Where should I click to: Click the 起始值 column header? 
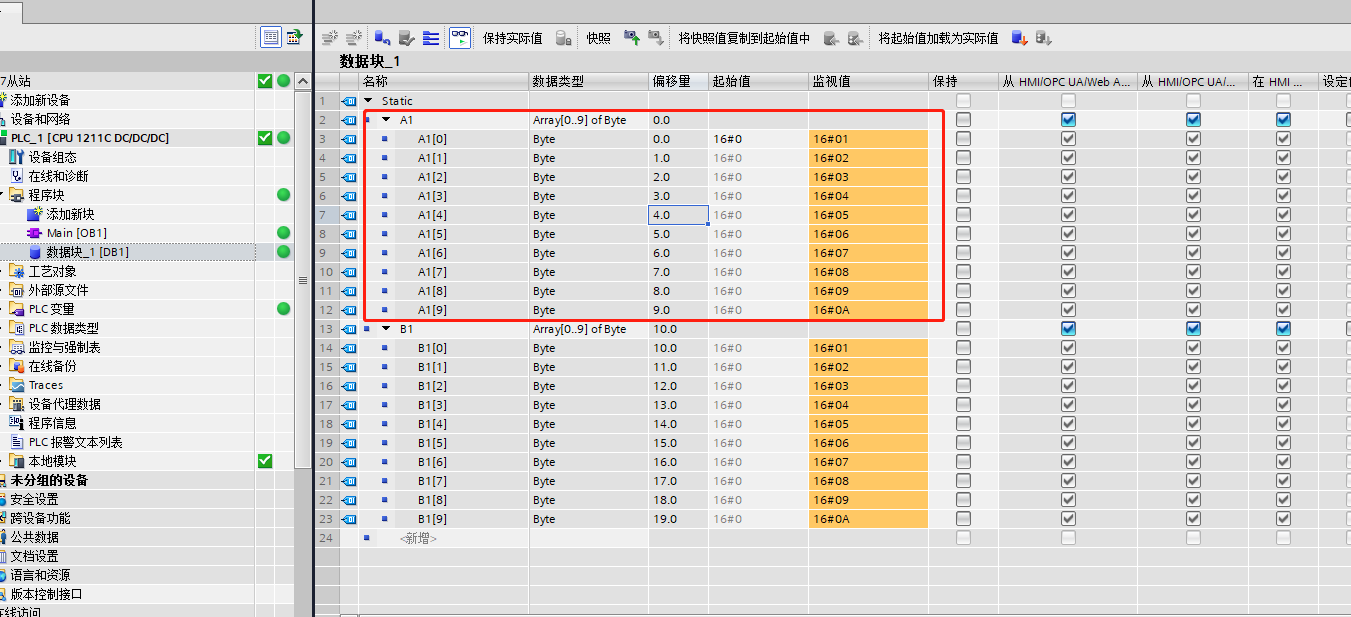[758, 82]
